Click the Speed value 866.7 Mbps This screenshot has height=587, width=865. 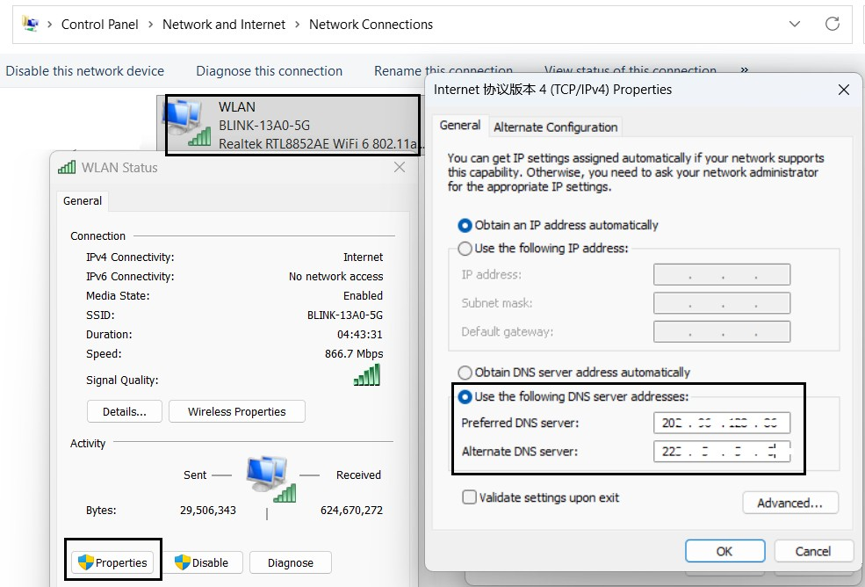point(354,354)
